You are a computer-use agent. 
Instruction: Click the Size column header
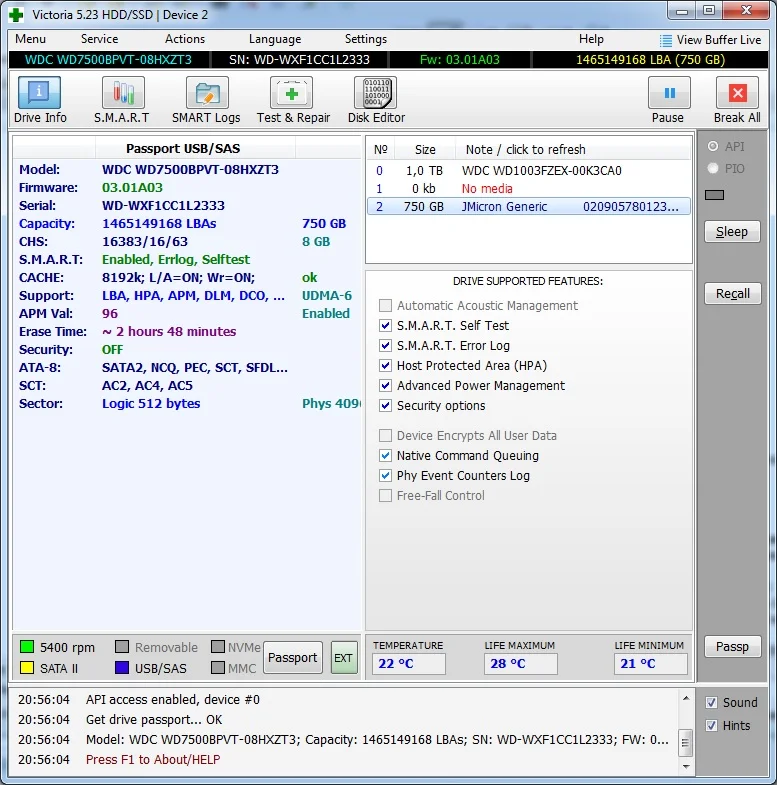[x=425, y=150]
